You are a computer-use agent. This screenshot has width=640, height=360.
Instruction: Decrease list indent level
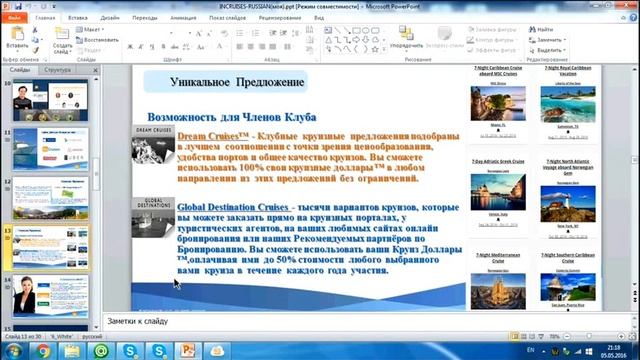point(273,33)
